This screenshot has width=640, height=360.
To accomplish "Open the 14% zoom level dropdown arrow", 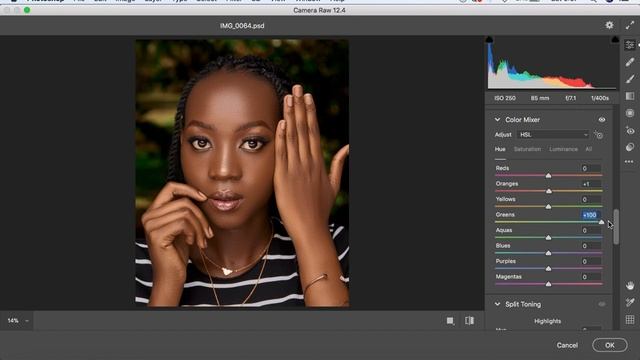I will point(27,321).
